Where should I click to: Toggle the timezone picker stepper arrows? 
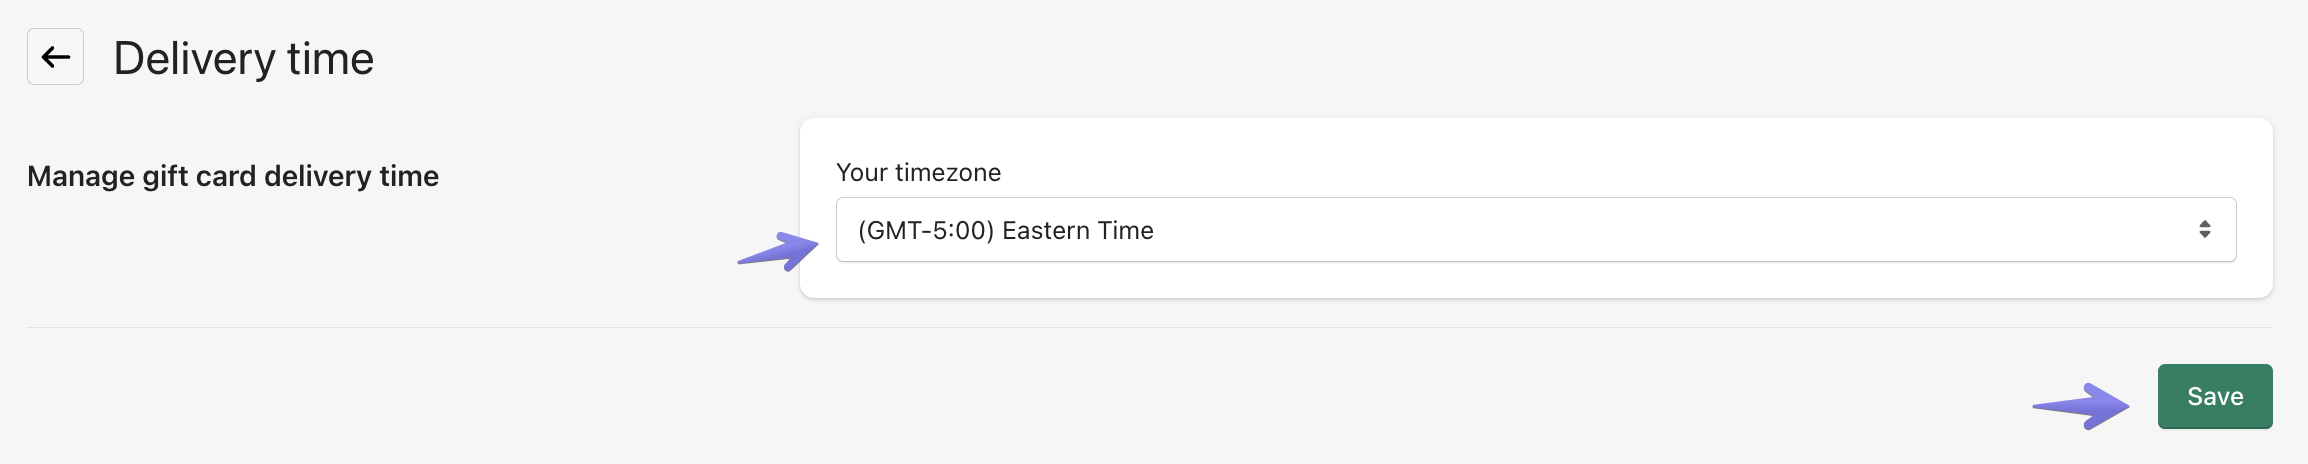point(2204,230)
